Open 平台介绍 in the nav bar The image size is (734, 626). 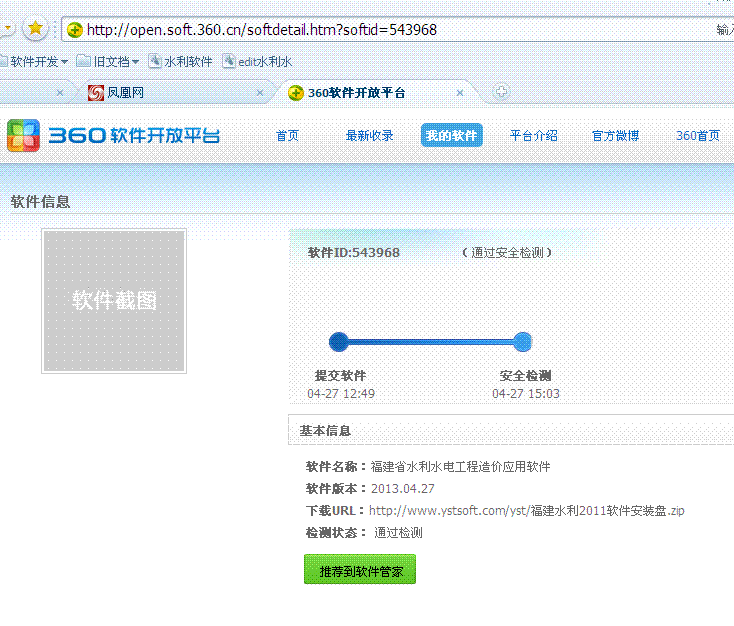(x=533, y=136)
